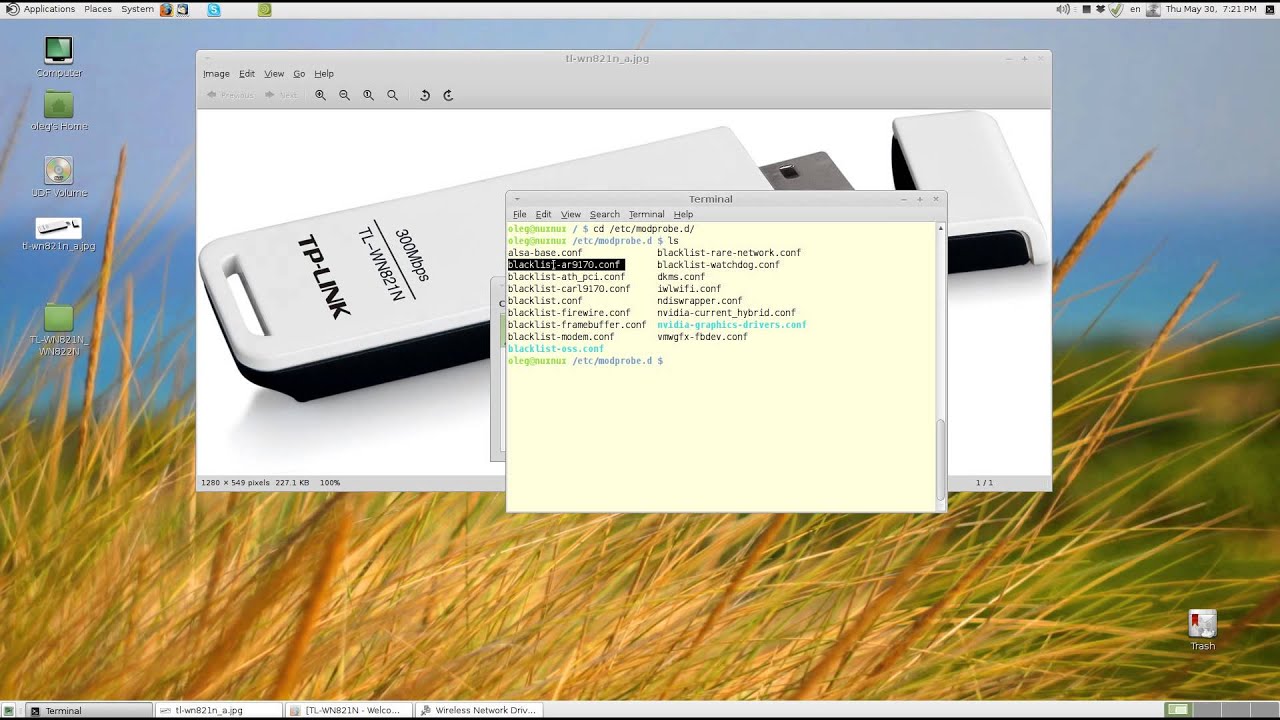Click ndiswrapper.conf in terminal listing
1280x720 pixels.
pos(700,301)
